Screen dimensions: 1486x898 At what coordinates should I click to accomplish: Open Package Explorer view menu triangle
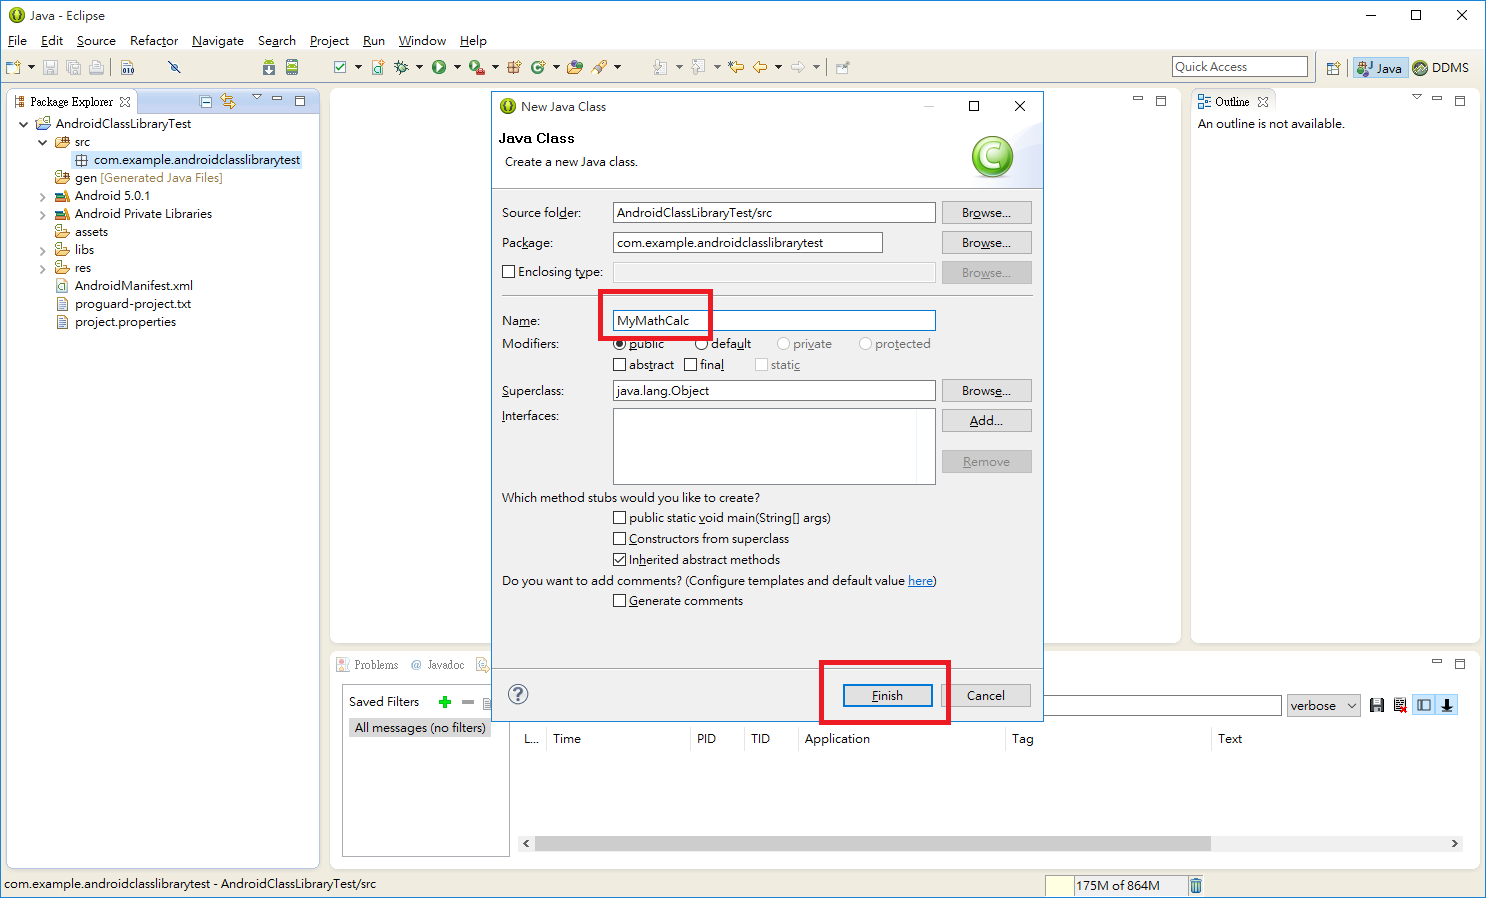pos(257,98)
